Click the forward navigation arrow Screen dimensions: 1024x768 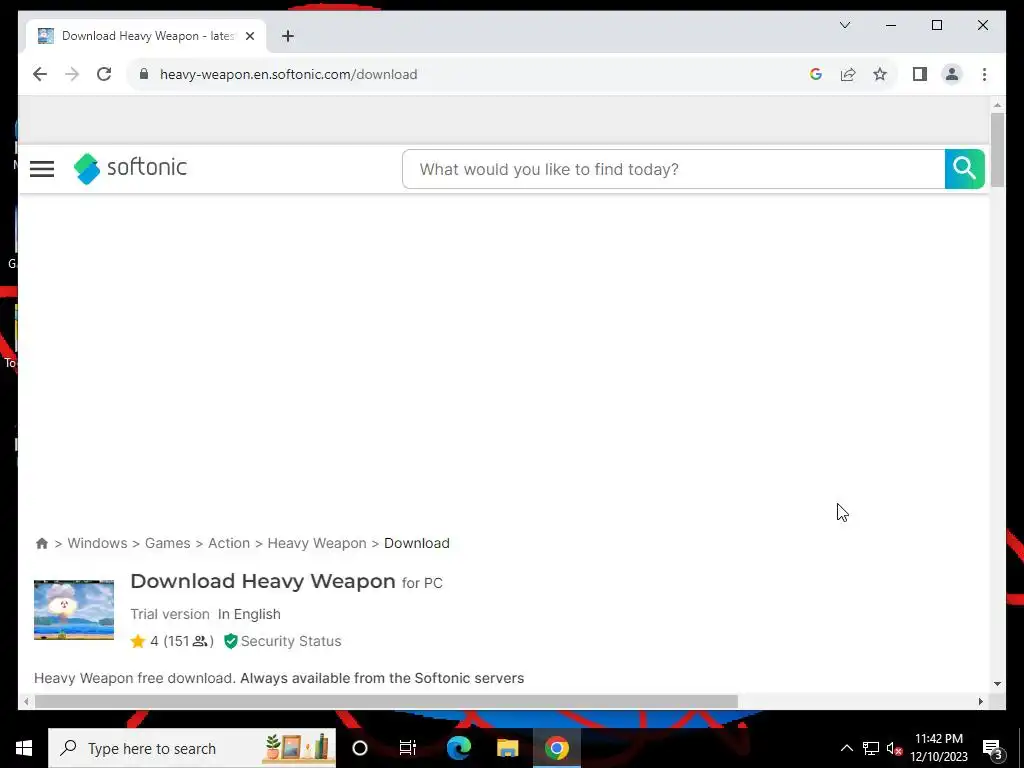tap(72, 74)
